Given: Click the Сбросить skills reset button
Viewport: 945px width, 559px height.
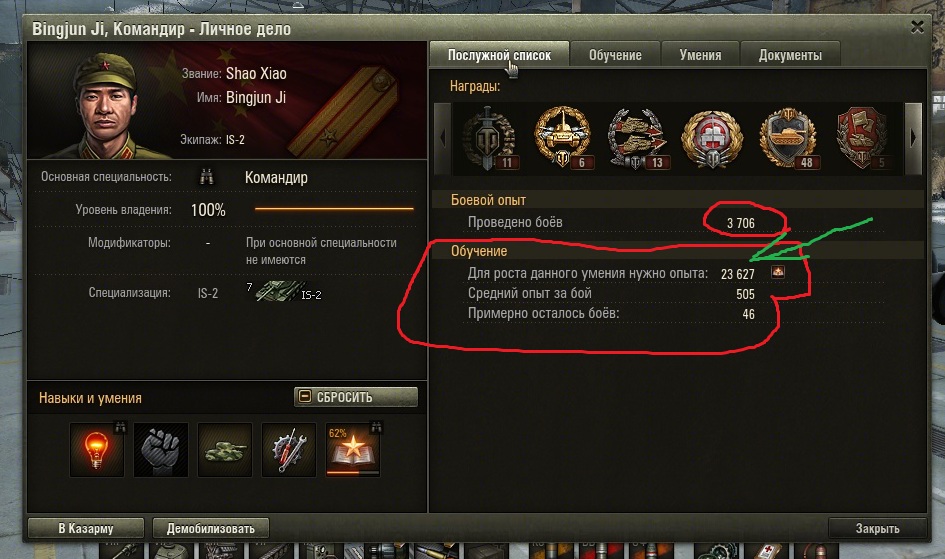Looking at the screenshot, I should pos(356,397).
